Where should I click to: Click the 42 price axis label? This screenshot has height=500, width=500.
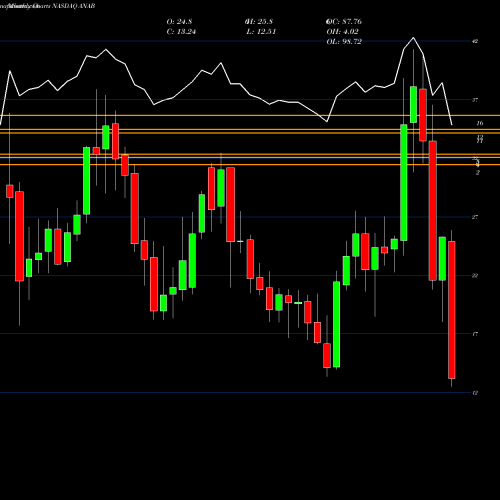pyautogui.click(x=475, y=41)
